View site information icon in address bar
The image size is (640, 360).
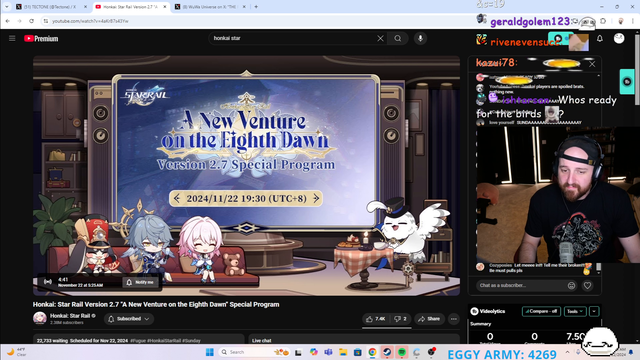[x=46, y=21]
